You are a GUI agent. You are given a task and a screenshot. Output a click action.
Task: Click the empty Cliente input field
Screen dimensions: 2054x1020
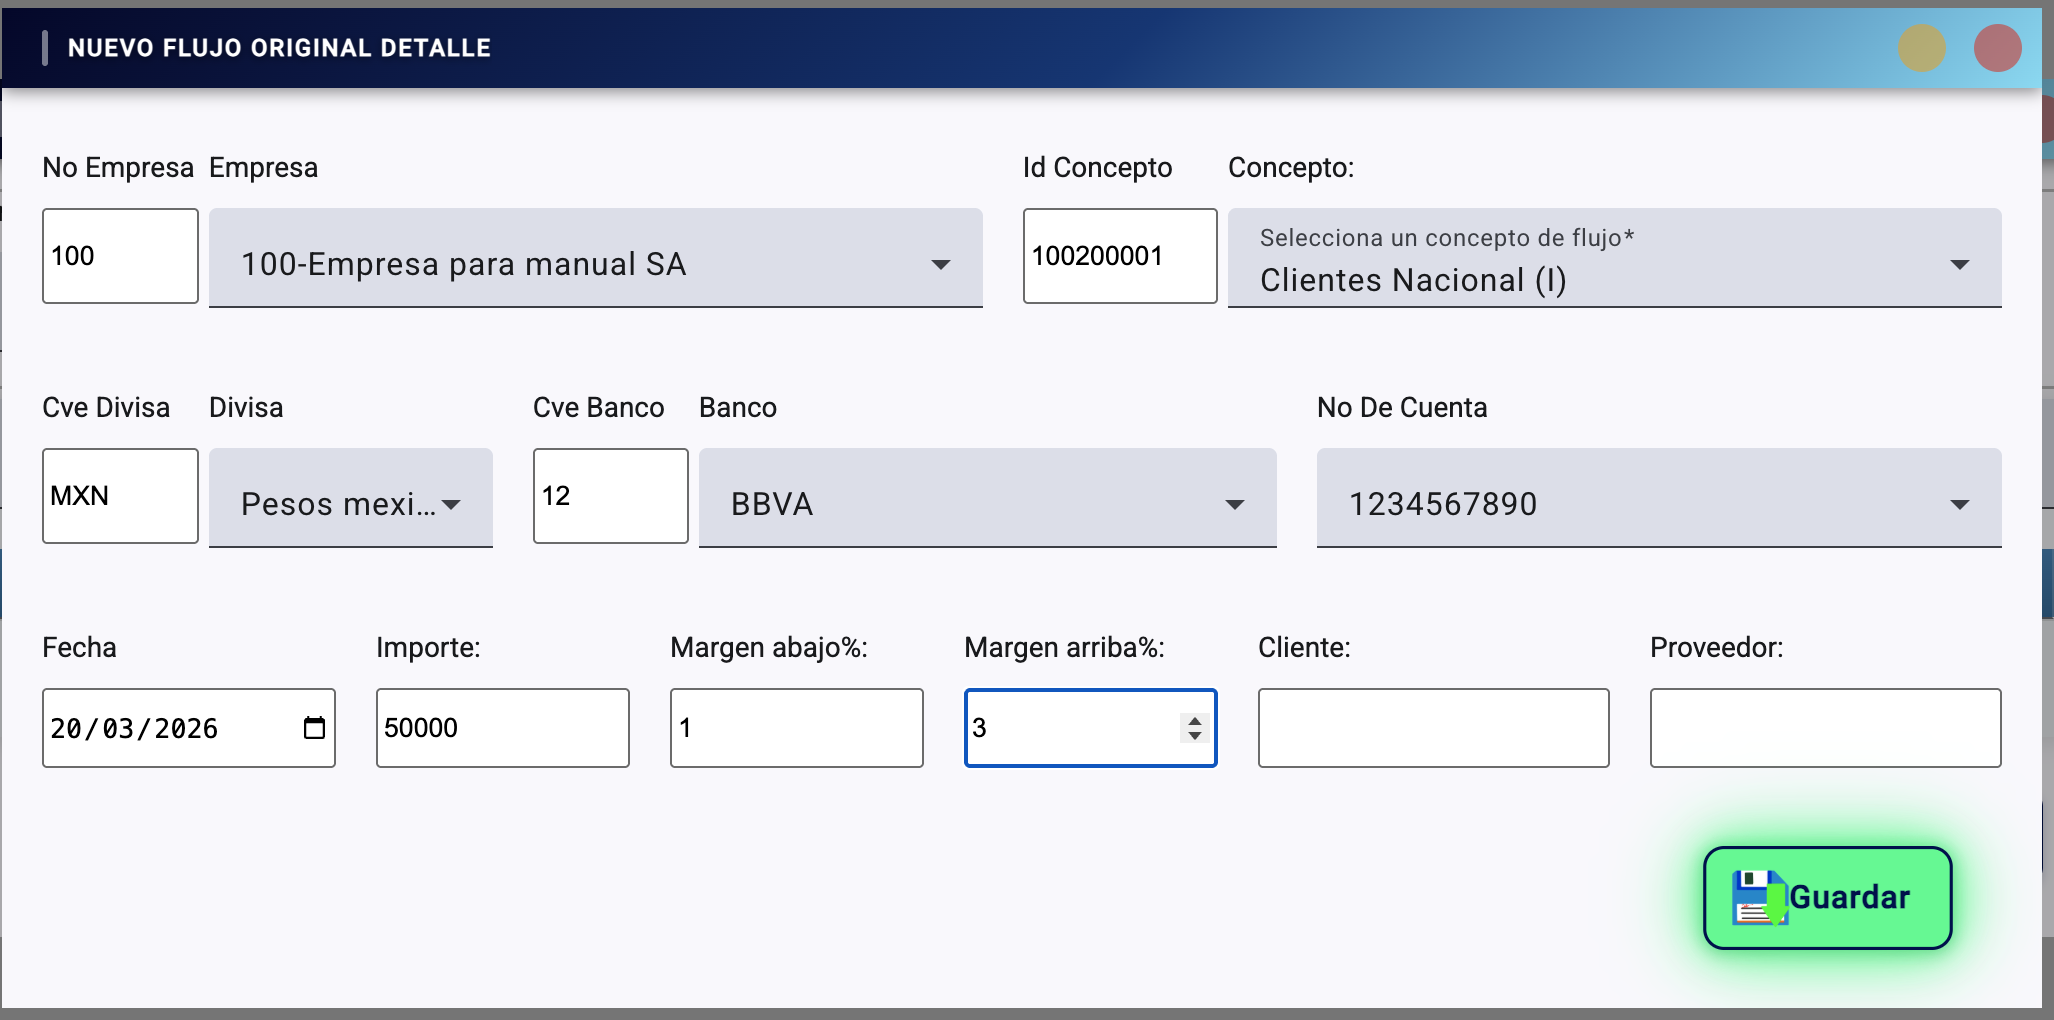coord(1433,728)
